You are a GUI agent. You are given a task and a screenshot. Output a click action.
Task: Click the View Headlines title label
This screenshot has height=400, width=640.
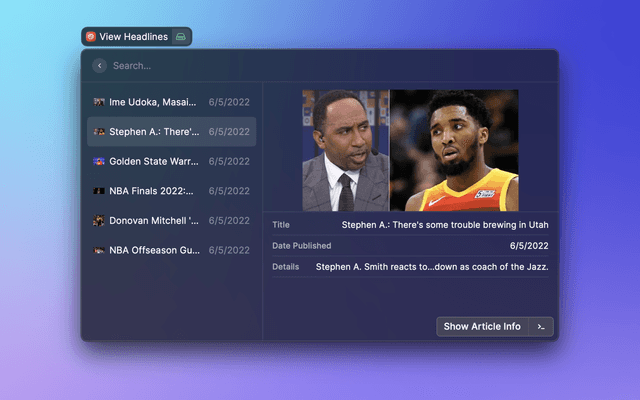tap(133, 37)
